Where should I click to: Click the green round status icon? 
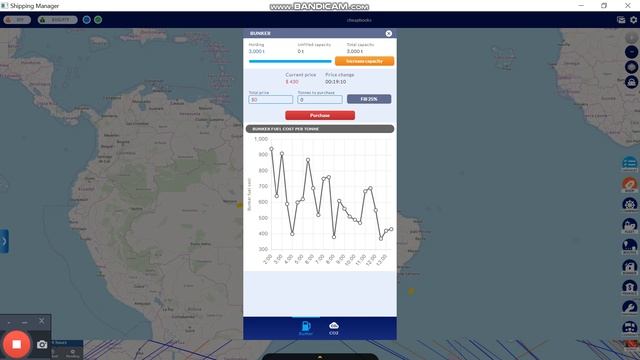98,20
